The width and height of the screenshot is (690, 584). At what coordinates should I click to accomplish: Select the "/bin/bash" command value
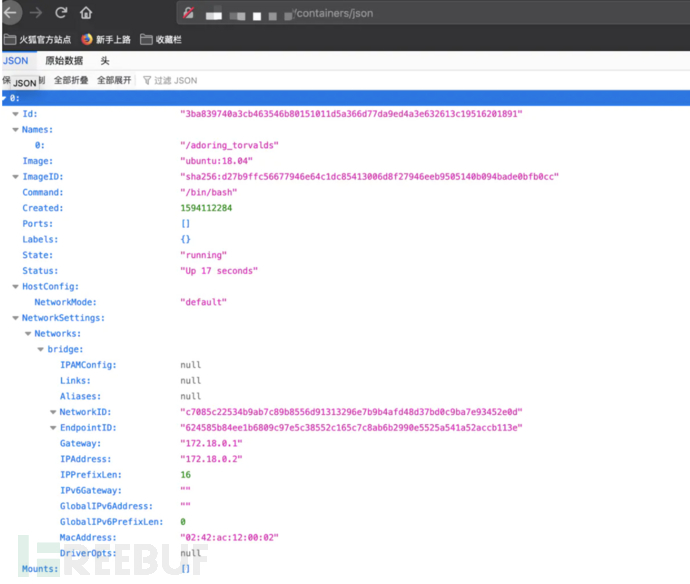(209, 192)
